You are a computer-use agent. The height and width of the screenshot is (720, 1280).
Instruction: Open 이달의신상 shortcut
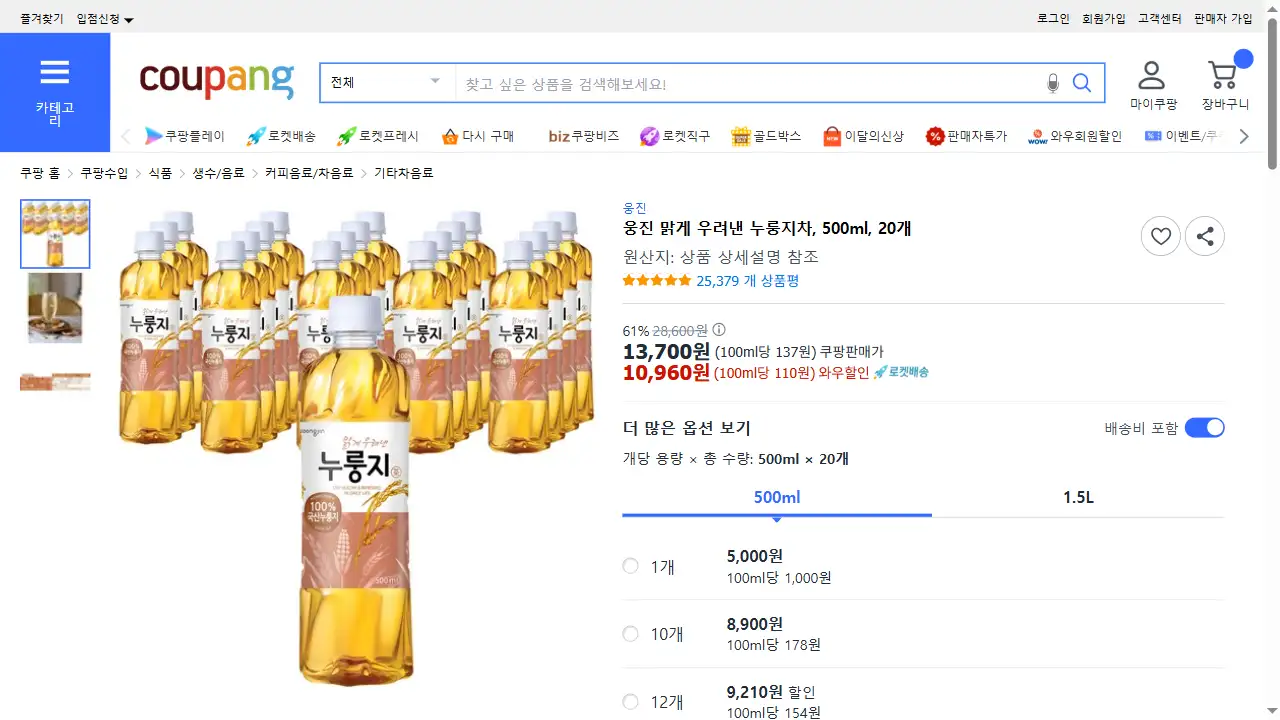863,136
